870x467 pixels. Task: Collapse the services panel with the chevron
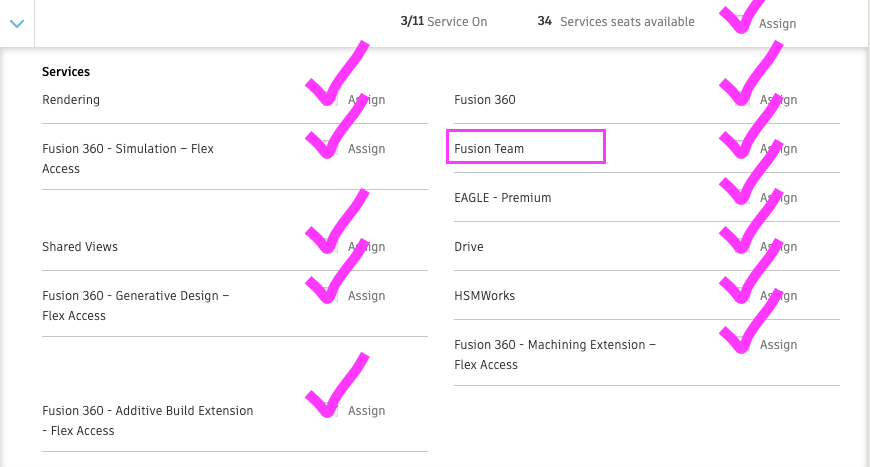(16, 22)
